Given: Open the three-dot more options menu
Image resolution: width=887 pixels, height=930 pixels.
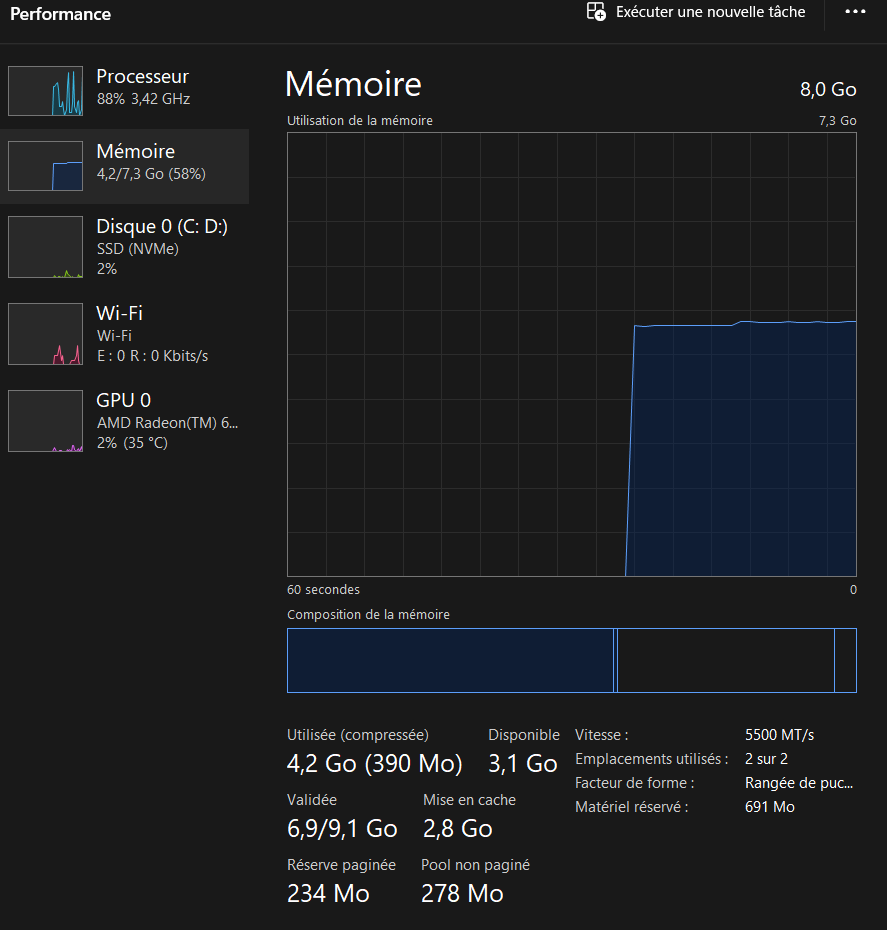Looking at the screenshot, I should pos(855,12).
